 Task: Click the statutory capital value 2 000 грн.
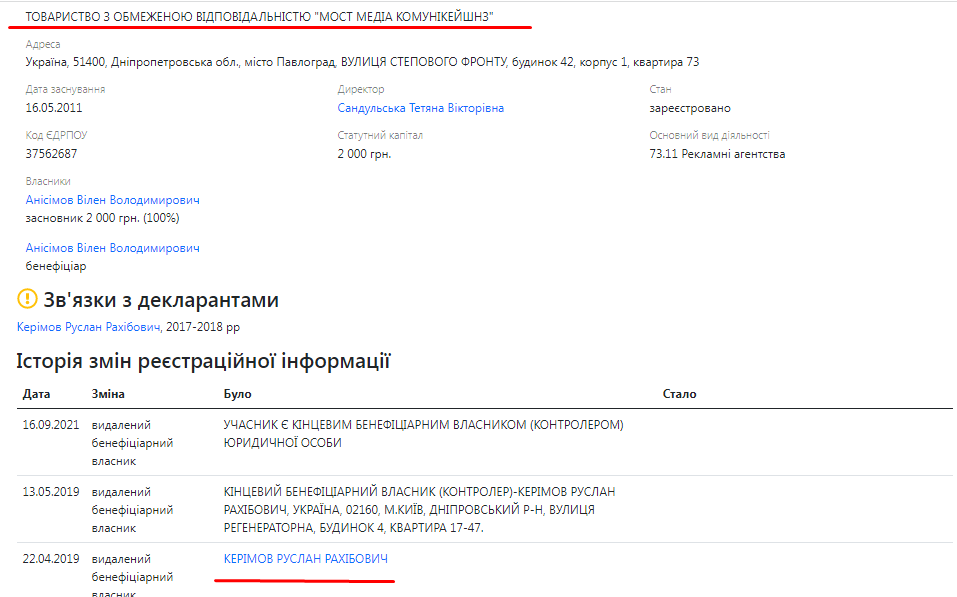click(x=364, y=154)
